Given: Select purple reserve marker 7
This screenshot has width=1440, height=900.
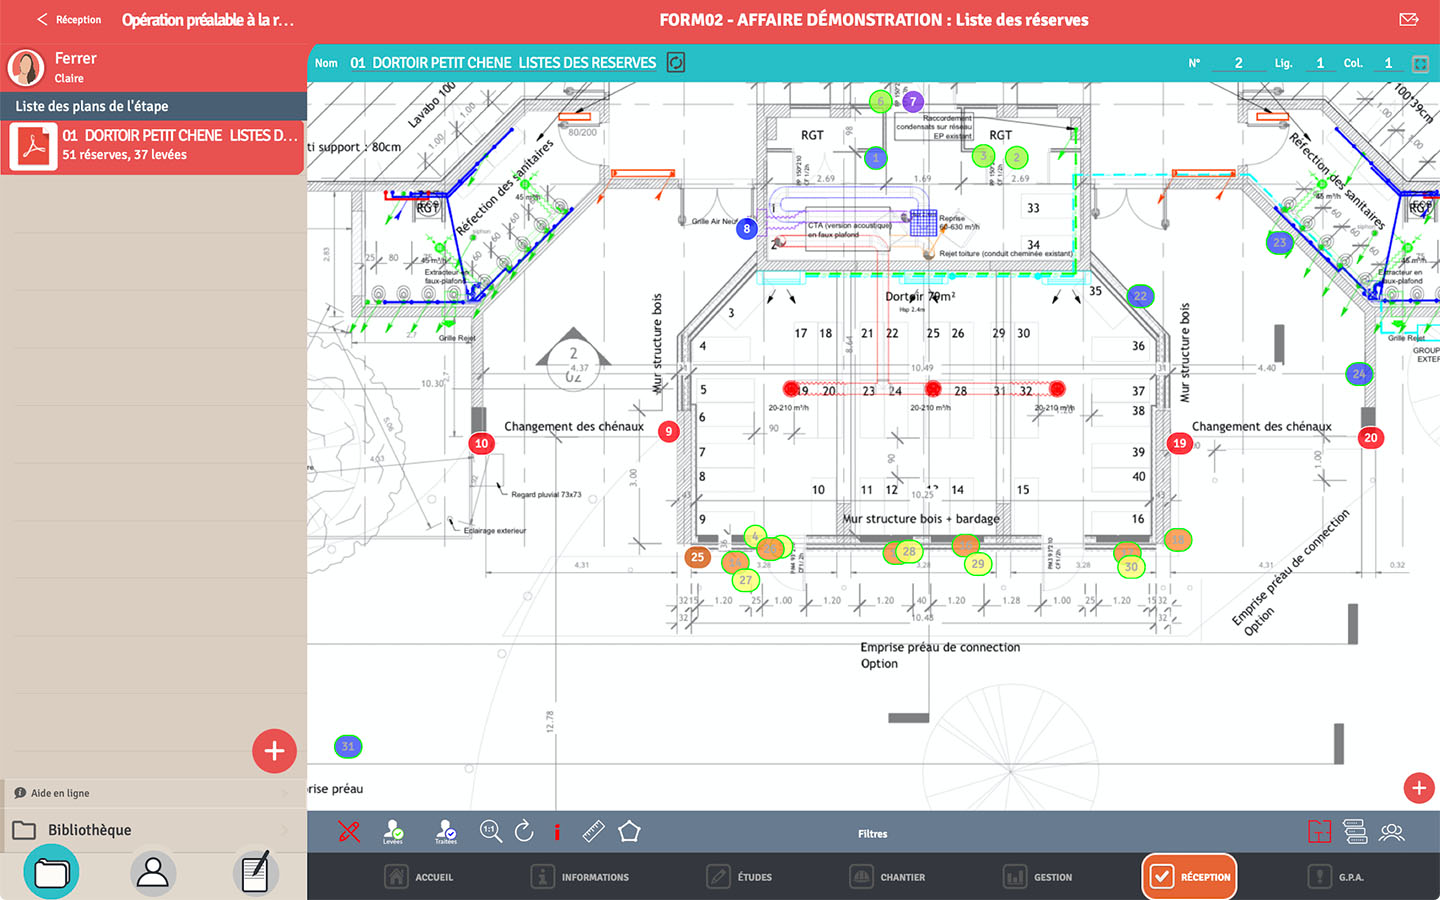Looking at the screenshot, I should (912, 101).
